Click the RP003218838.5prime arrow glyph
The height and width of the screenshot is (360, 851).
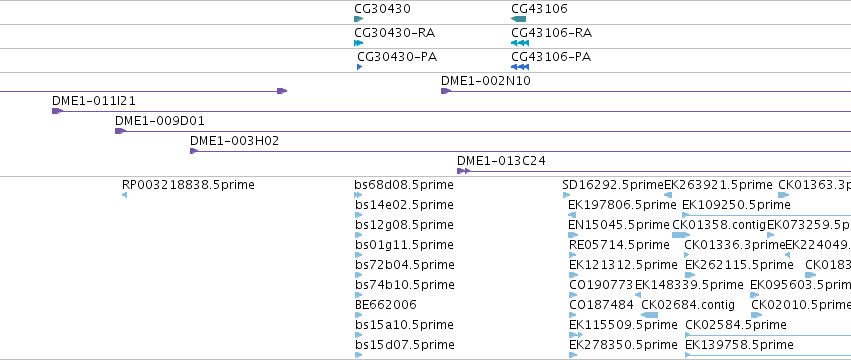point(124,195)
